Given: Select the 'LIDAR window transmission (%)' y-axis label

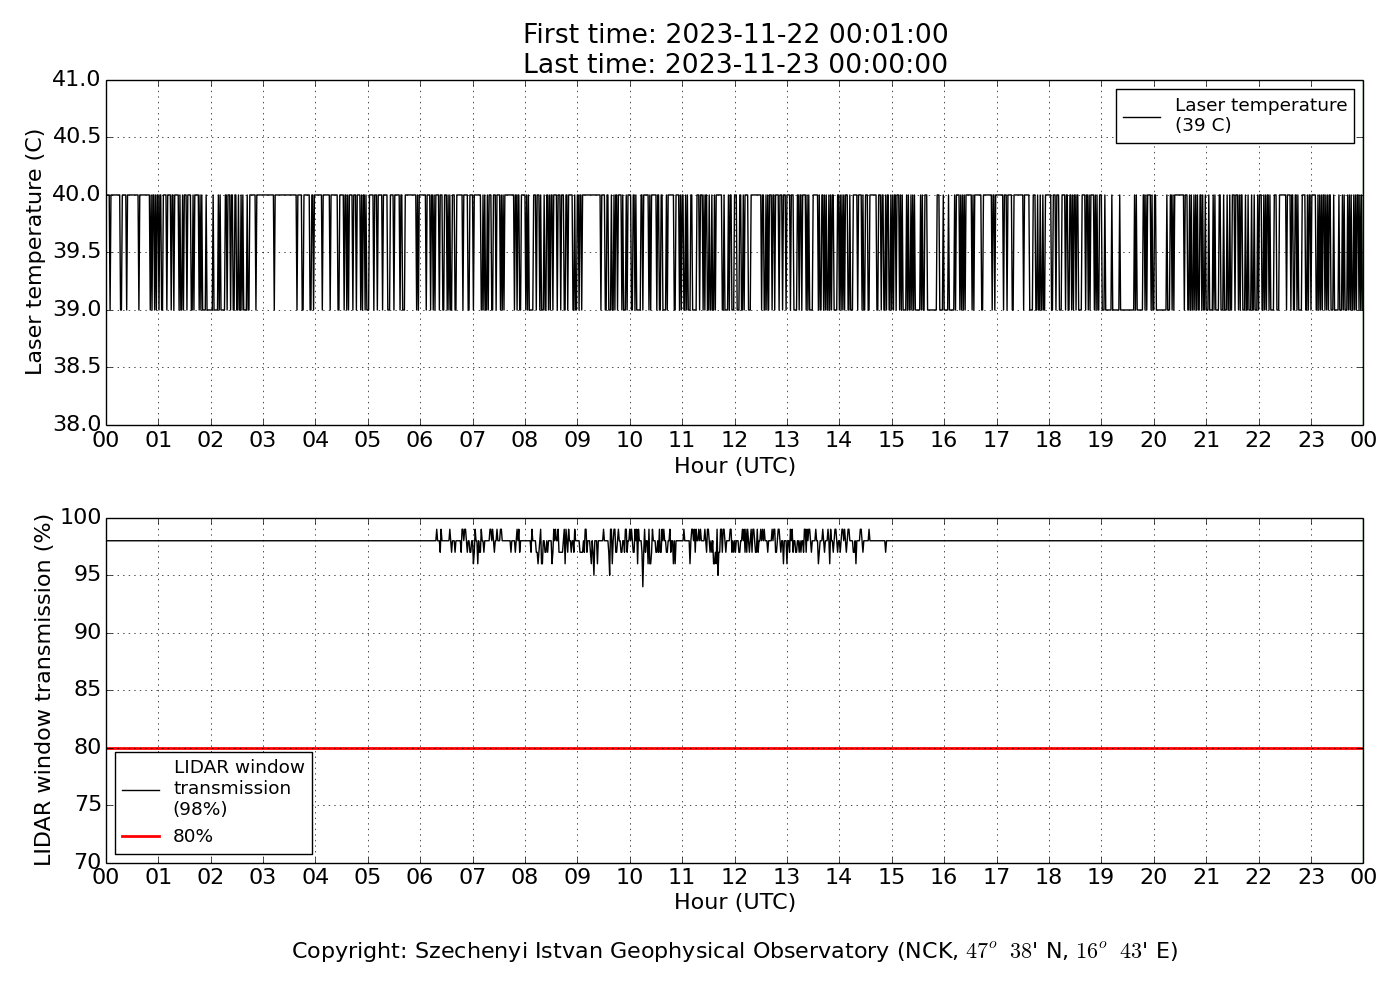Looking at the screenshot, I should click(x=43, y=690).
